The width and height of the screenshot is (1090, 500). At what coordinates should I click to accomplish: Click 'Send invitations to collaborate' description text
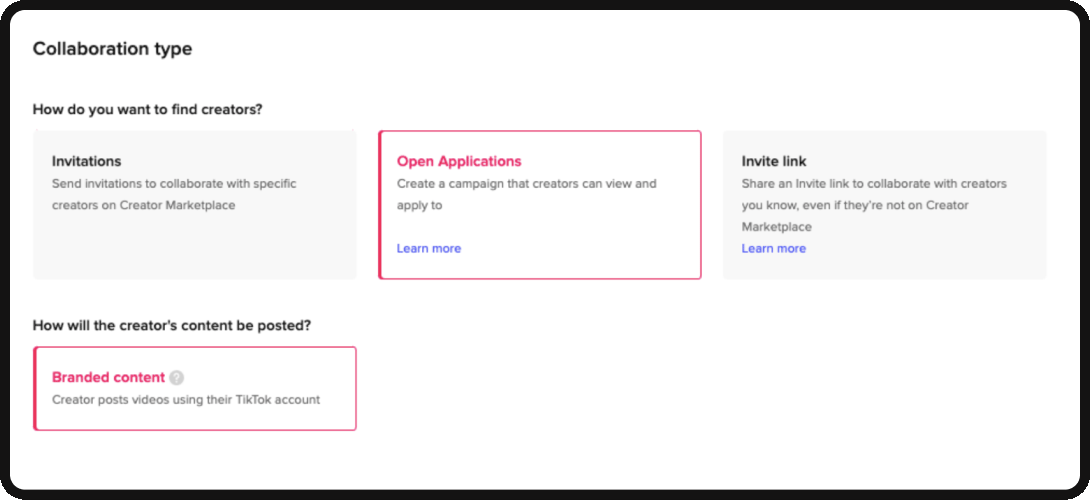[174, 195]
